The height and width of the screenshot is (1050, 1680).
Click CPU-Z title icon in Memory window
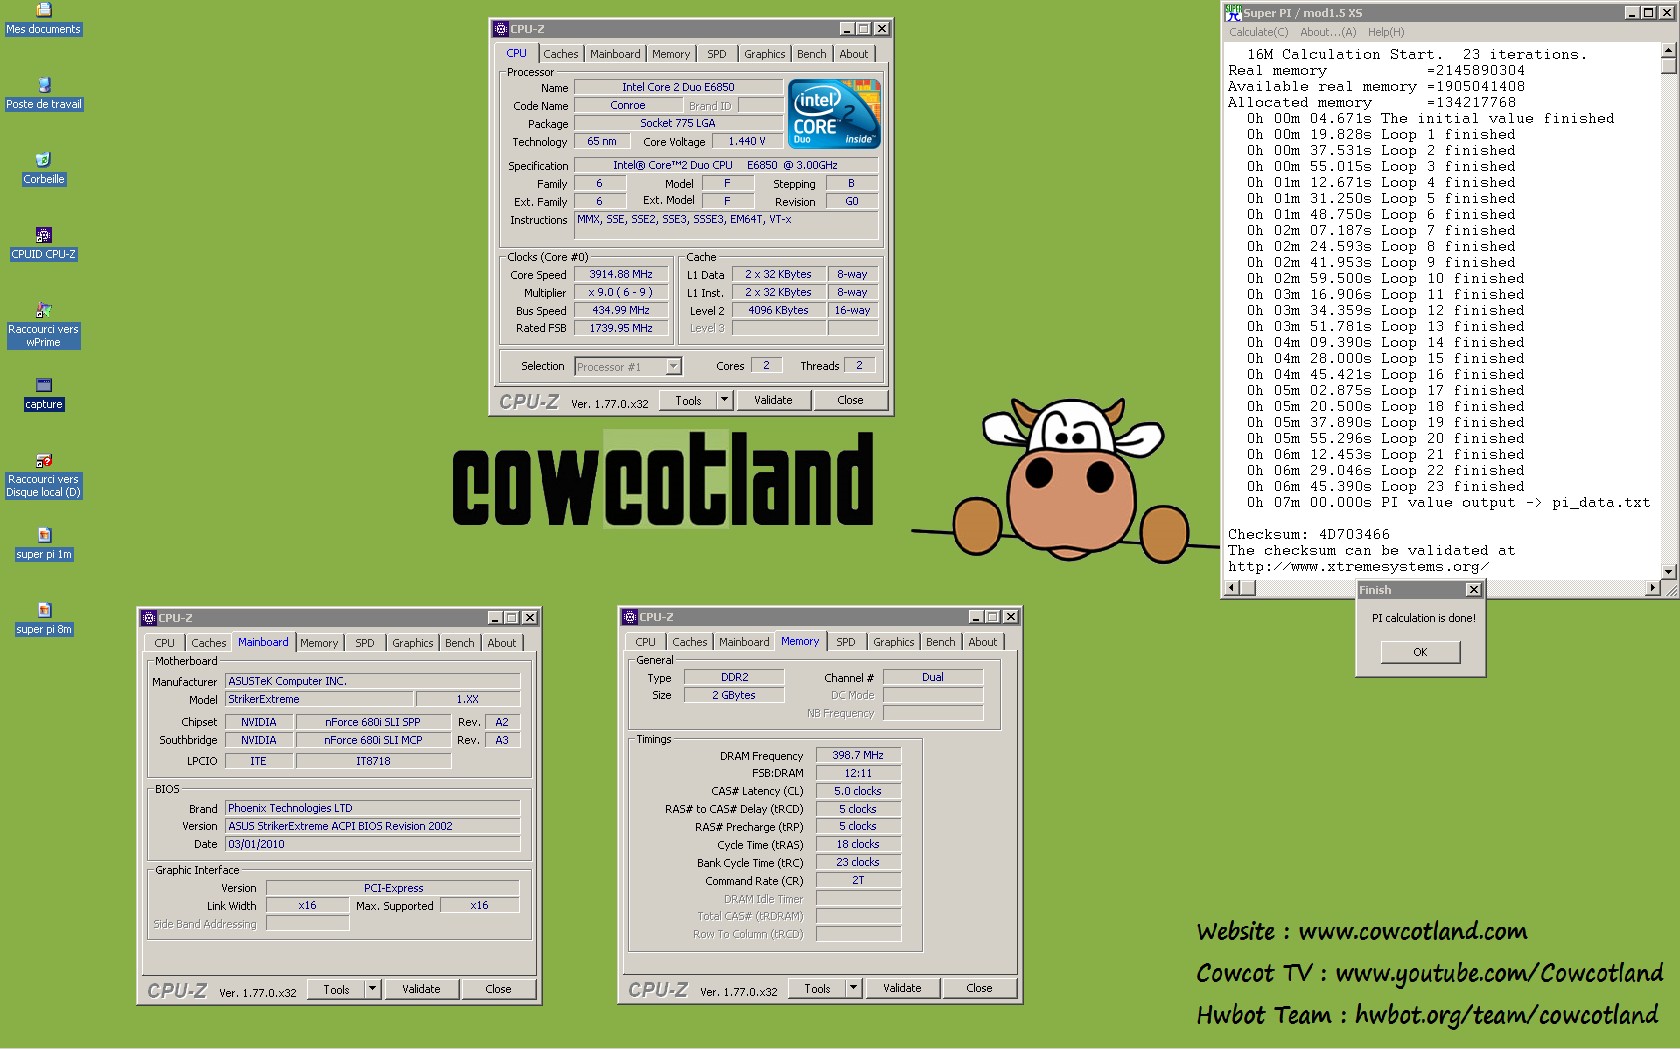(630, 617)
